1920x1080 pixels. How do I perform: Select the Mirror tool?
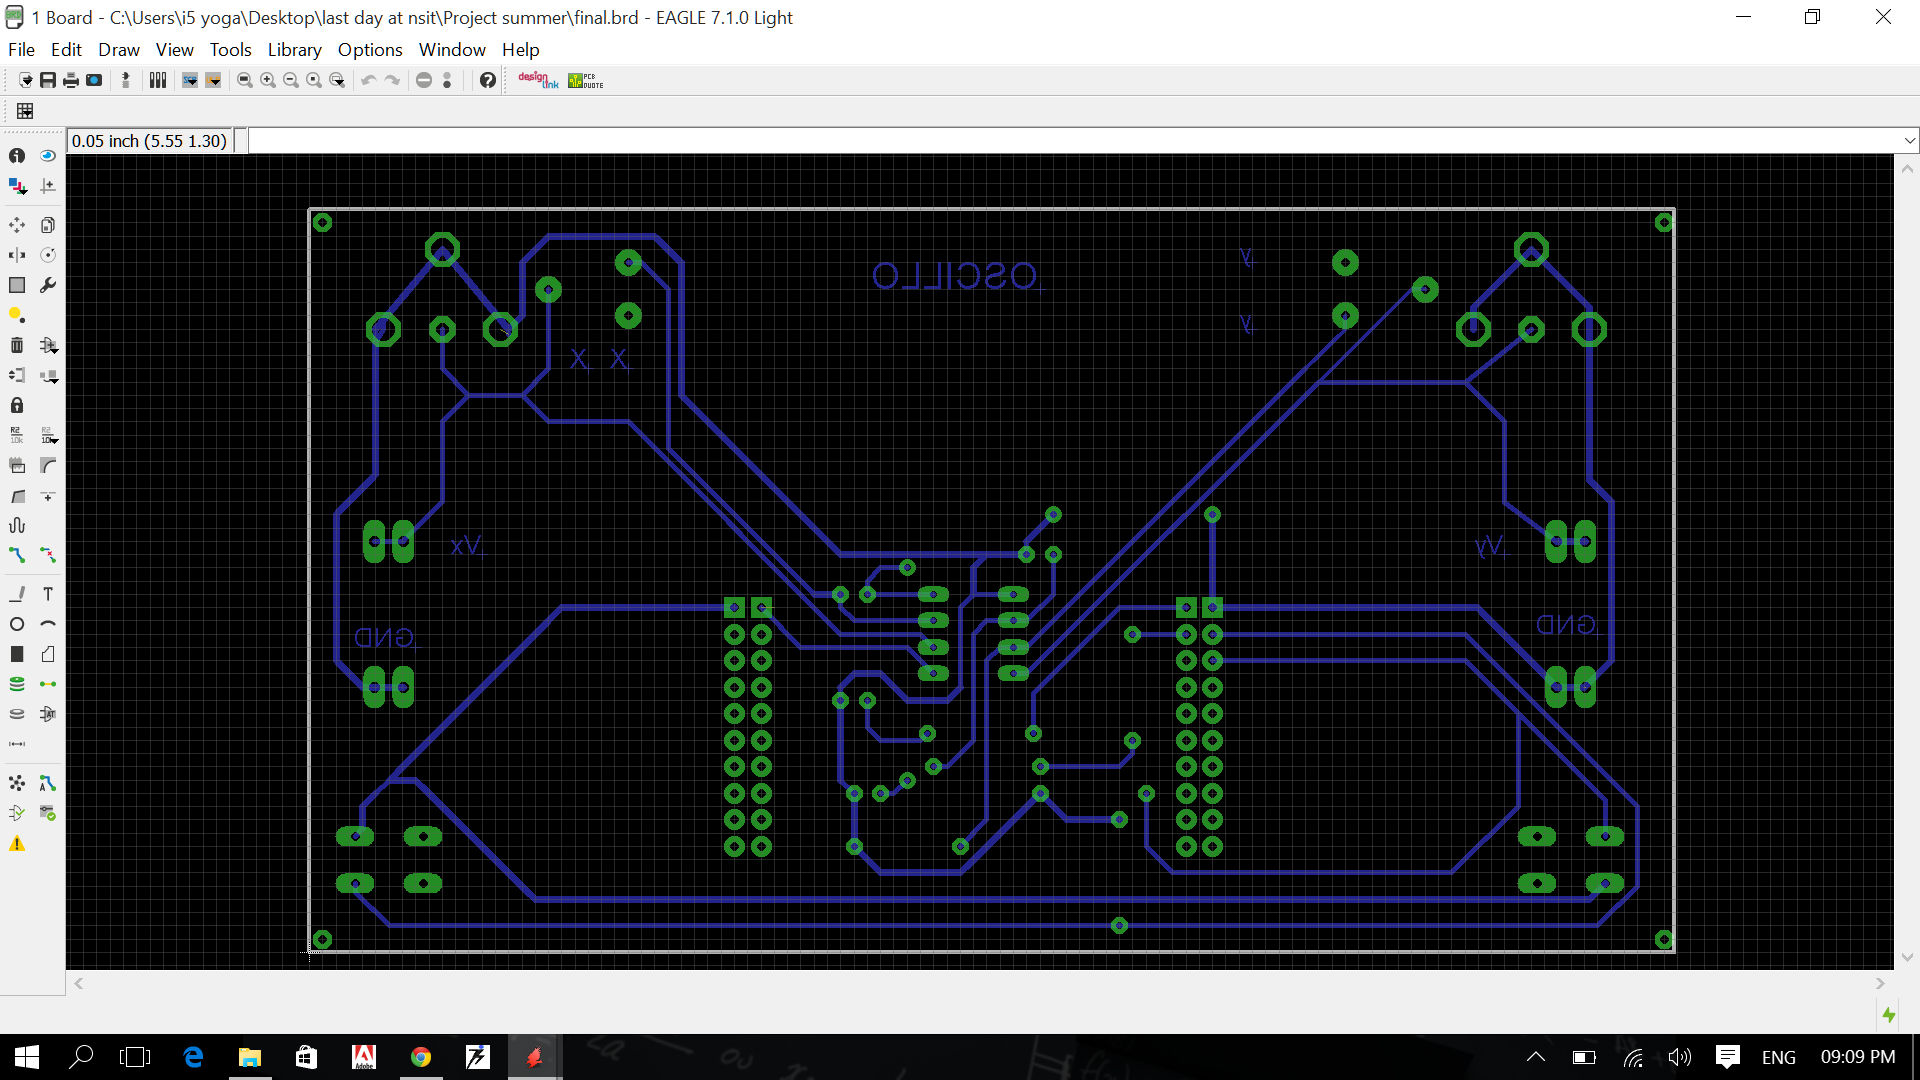point(17,255)
